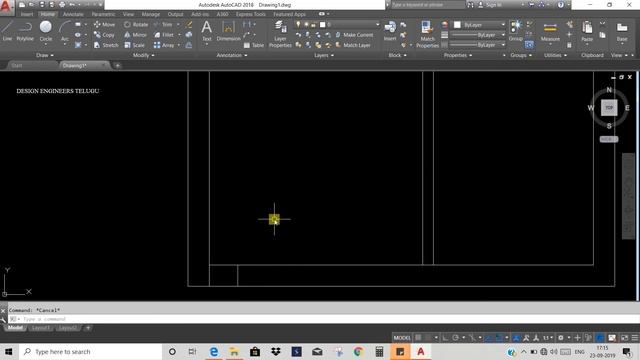Open Layer Properties manager
This screenshot has width=640, height=360.
point(280,35)
